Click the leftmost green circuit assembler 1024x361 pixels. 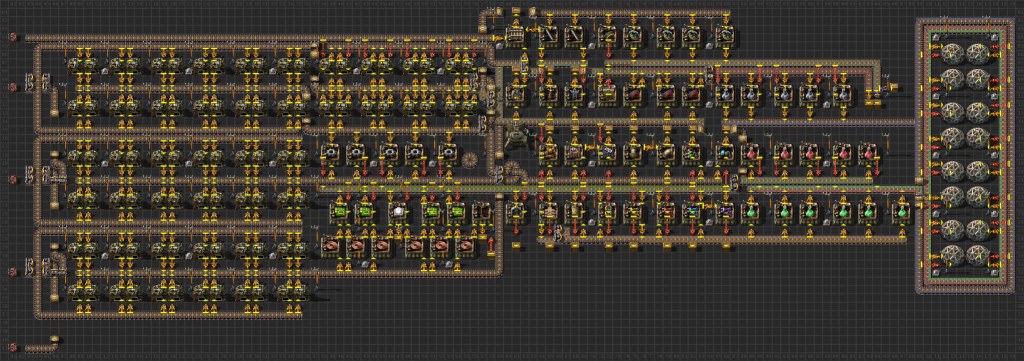(x=340, y=212)
